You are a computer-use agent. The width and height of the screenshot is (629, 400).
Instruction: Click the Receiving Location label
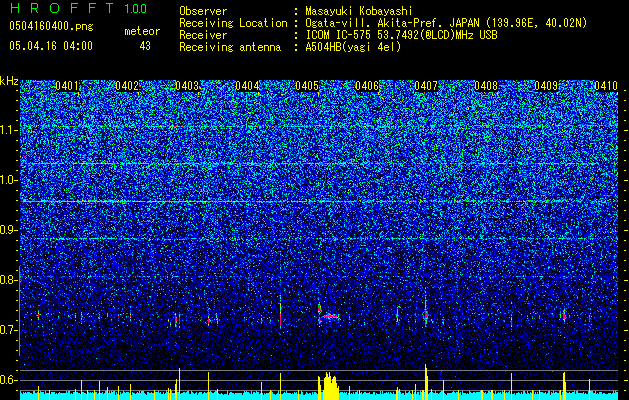233,23
